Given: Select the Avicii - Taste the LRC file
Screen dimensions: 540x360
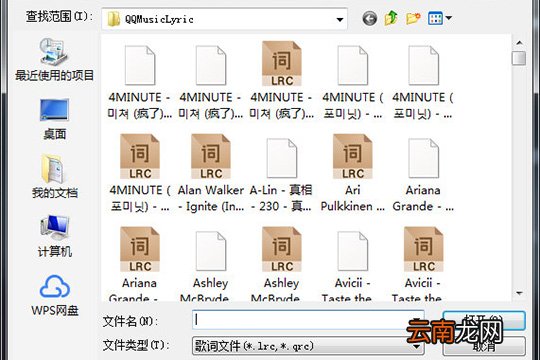Looking at the screenshot, I should (423, 264).
